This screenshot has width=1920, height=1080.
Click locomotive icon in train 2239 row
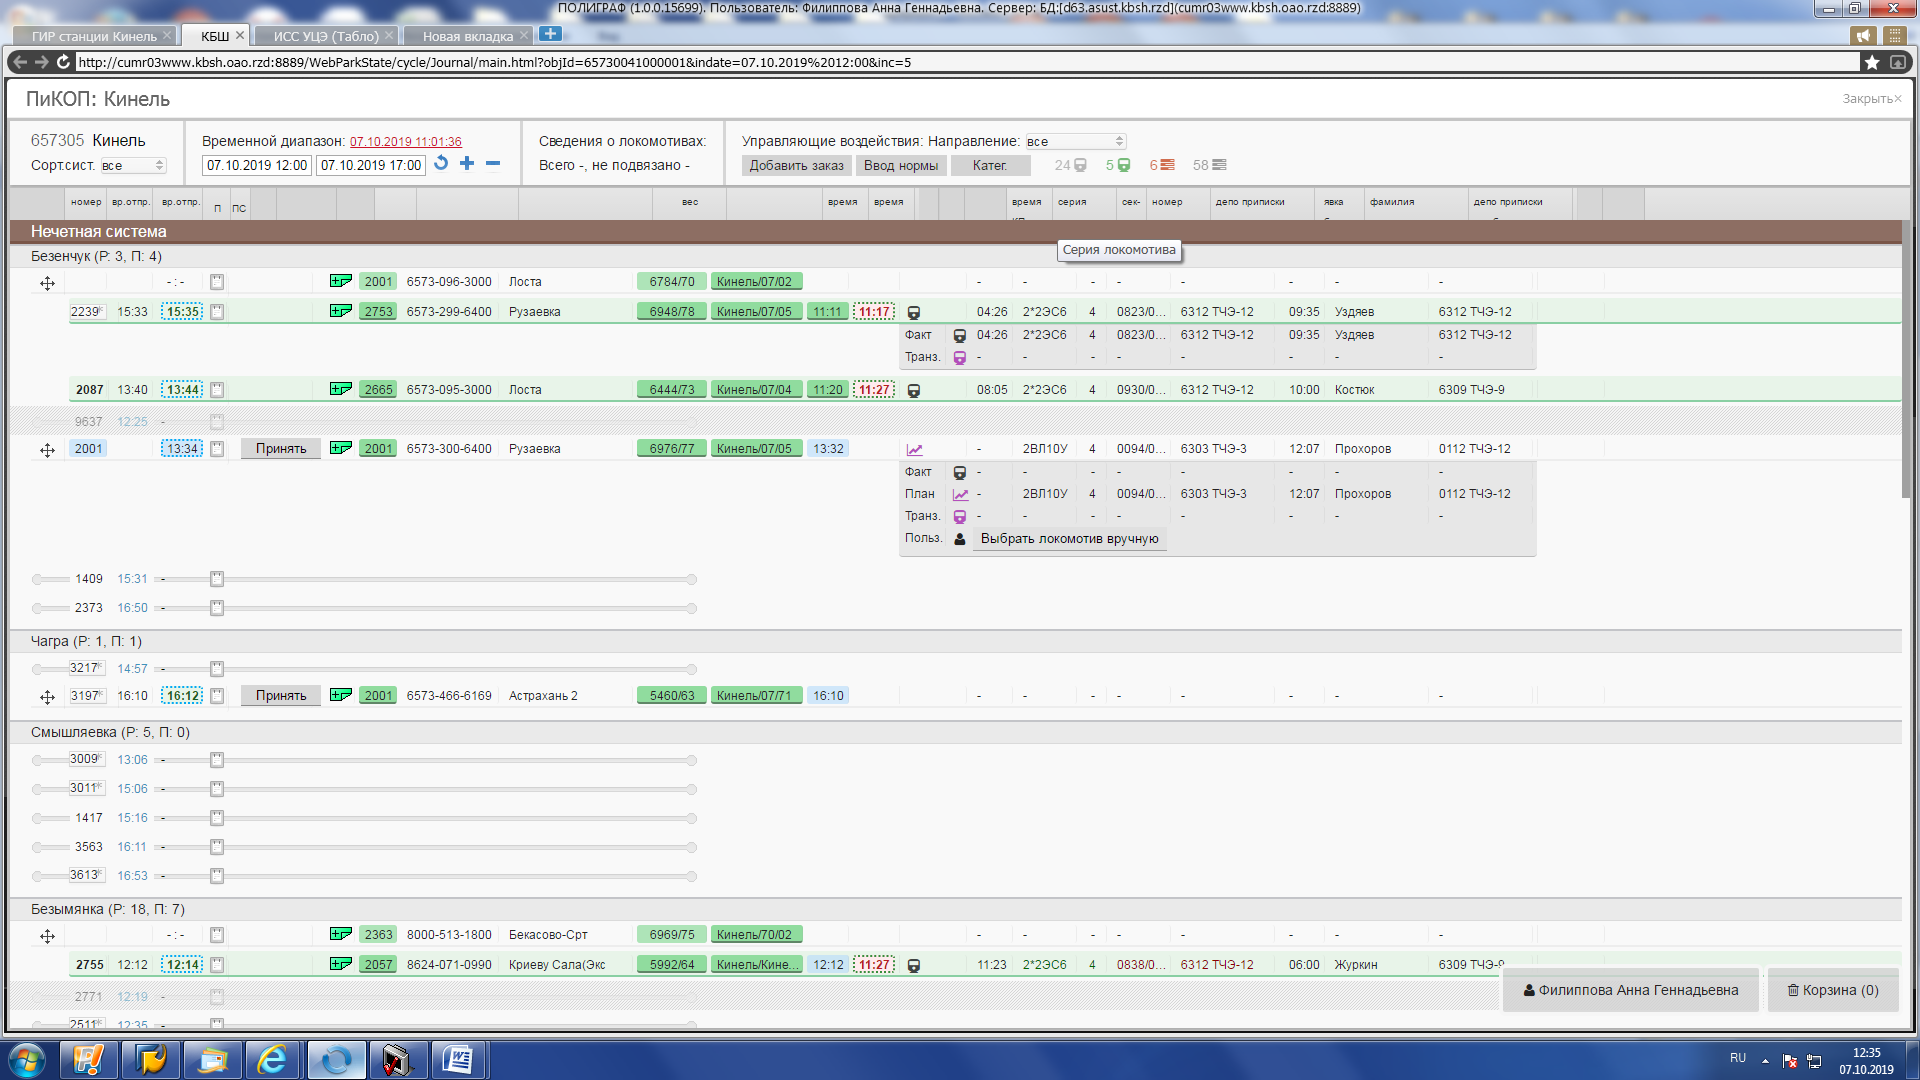pyautogui.click(x=913, y=312)
